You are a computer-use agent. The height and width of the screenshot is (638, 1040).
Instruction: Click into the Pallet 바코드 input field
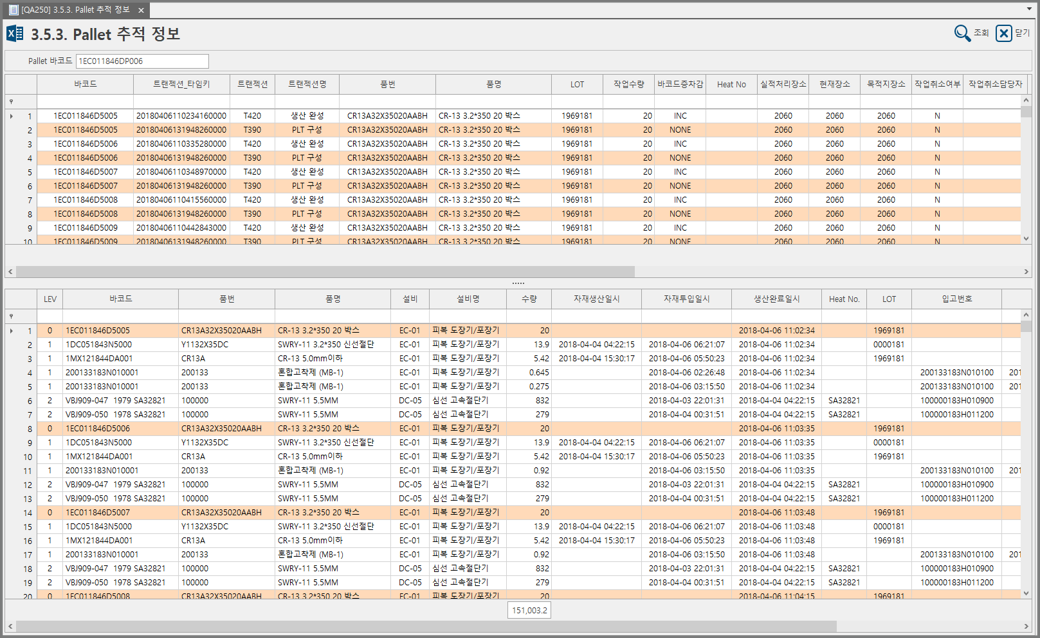click(x=142, y=61)
